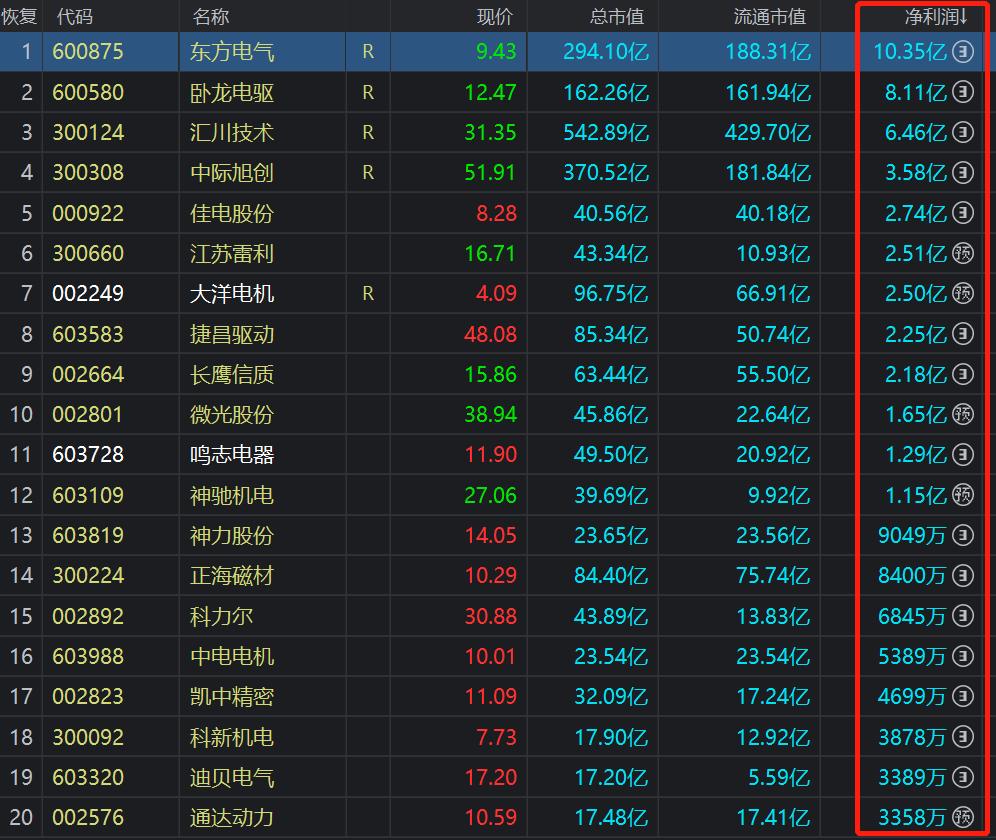This screenshot has width=996, height=840.
Task: Click the Q3 report icon for 科新机电
Action: tap(963, 736)
